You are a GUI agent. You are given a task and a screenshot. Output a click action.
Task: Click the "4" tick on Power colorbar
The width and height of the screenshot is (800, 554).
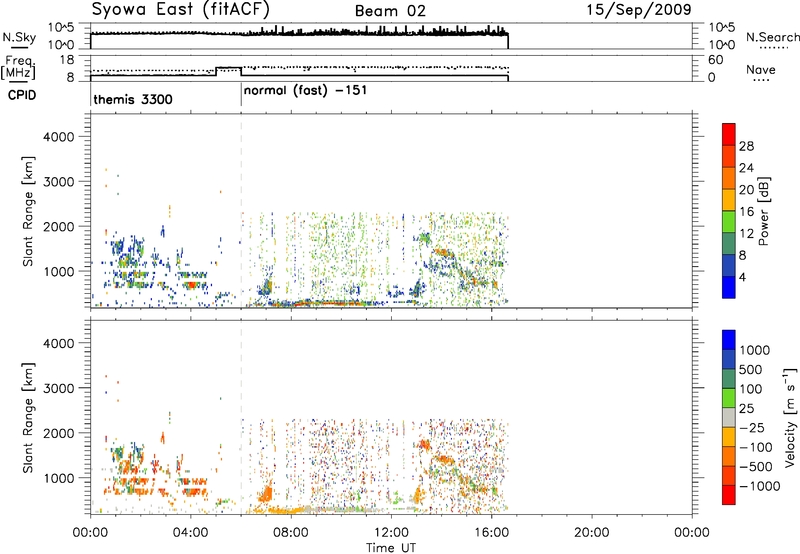742,277
